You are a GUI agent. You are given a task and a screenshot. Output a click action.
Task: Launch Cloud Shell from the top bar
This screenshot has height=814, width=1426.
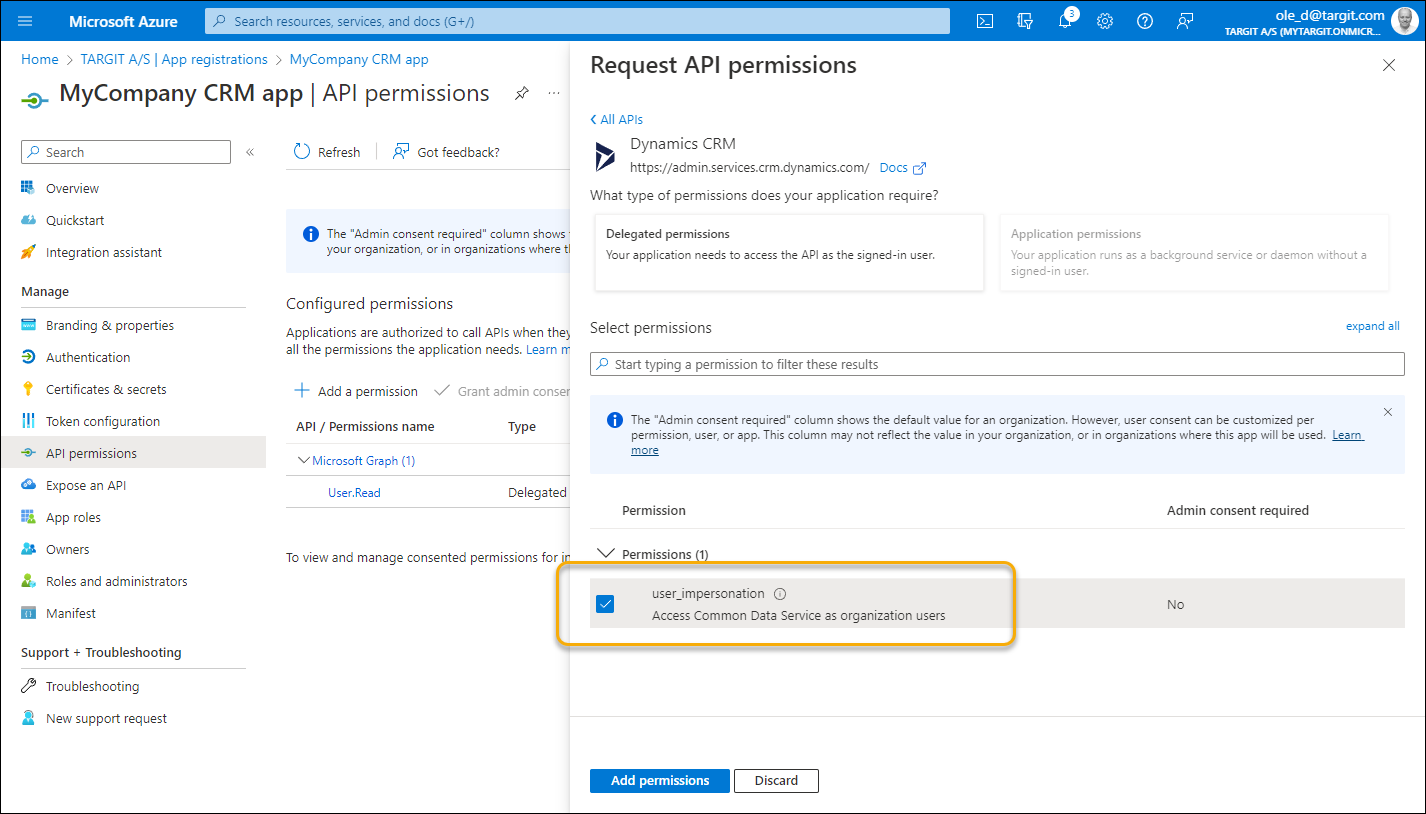point(985,20)
